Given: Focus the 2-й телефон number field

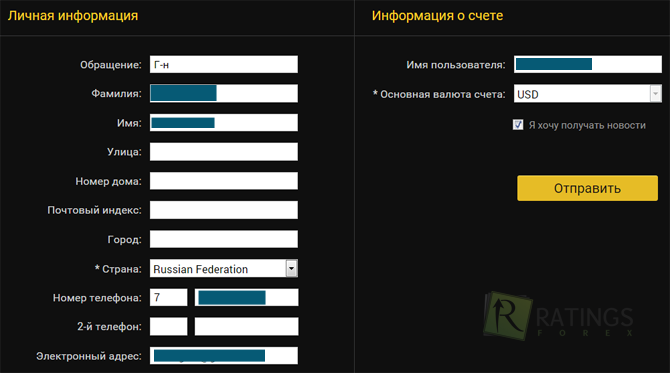Looking at the screenshot, I should 247,326.
